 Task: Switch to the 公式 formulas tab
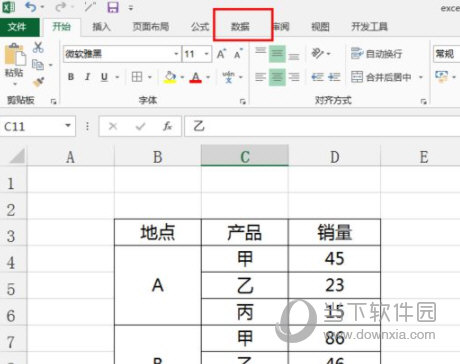200,27
